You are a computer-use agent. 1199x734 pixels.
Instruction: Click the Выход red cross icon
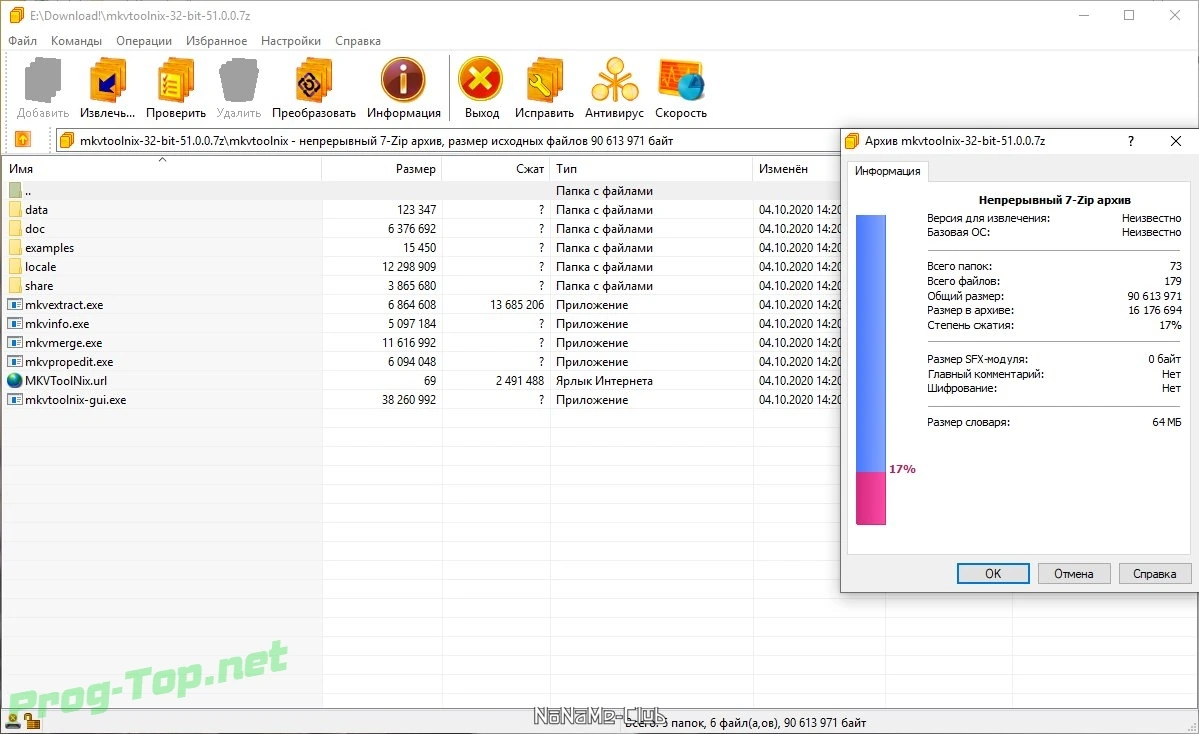pos(481,80)
